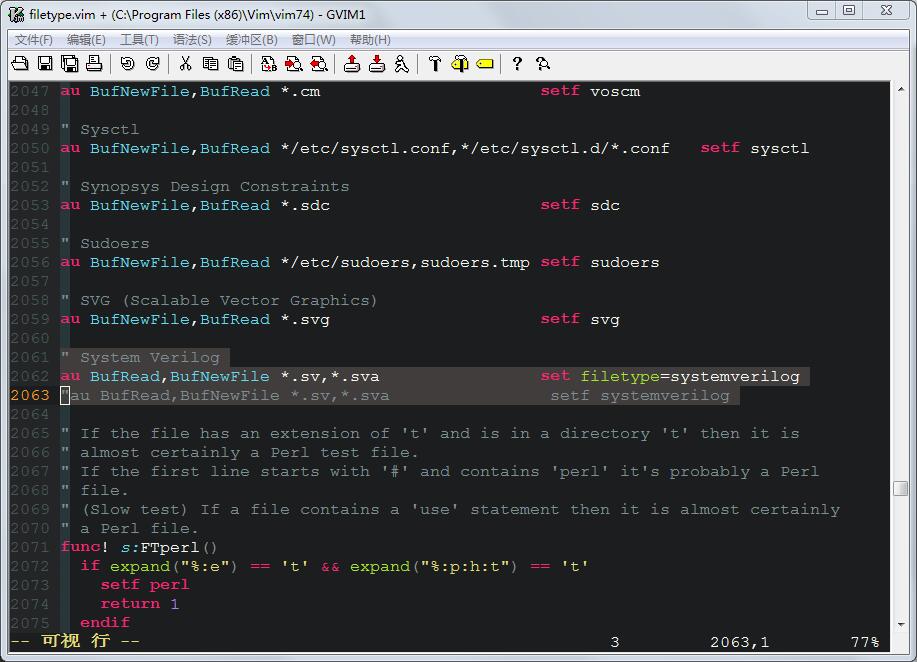Click the Save all files icon
The width and height of the screenshot is (917, 662).
[70, 63]
